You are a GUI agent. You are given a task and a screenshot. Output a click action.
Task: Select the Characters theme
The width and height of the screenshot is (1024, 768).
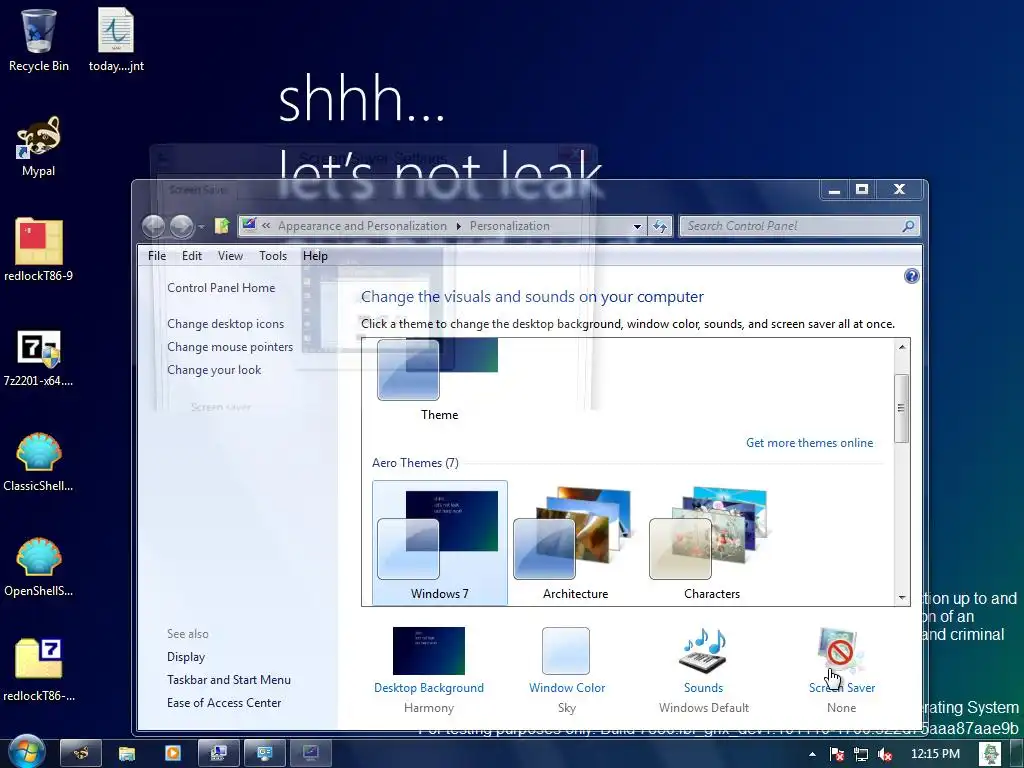pyautogui.click(x=712, y=543)
